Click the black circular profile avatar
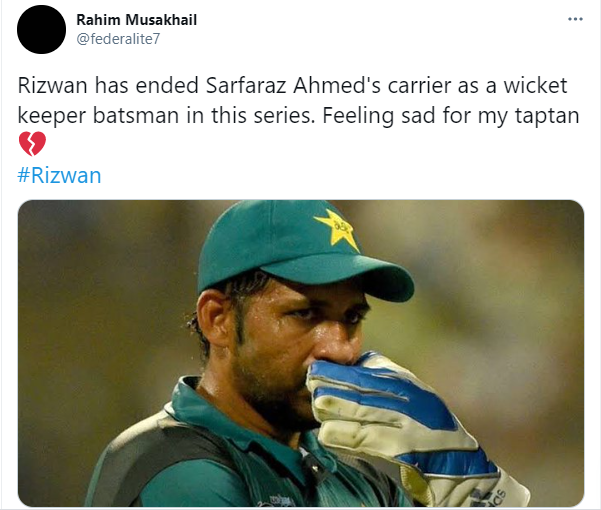 pos(41,30)
